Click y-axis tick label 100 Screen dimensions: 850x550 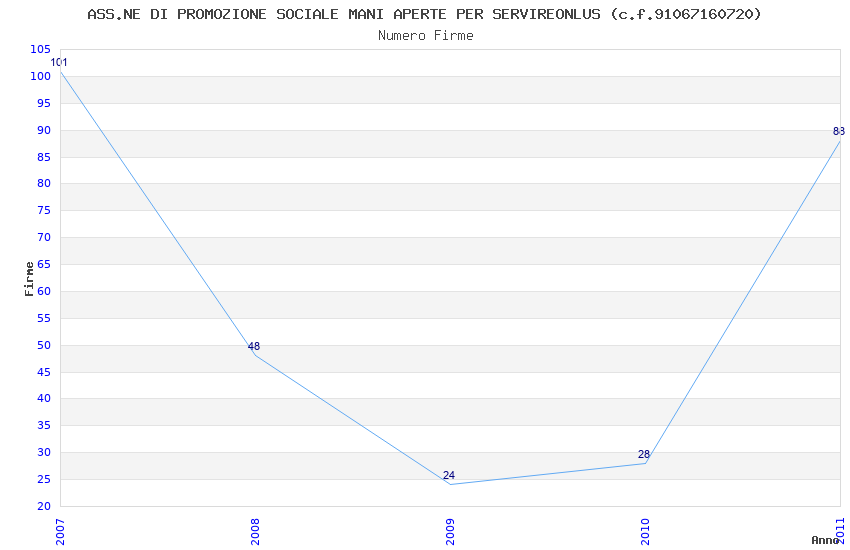(41, 76)
